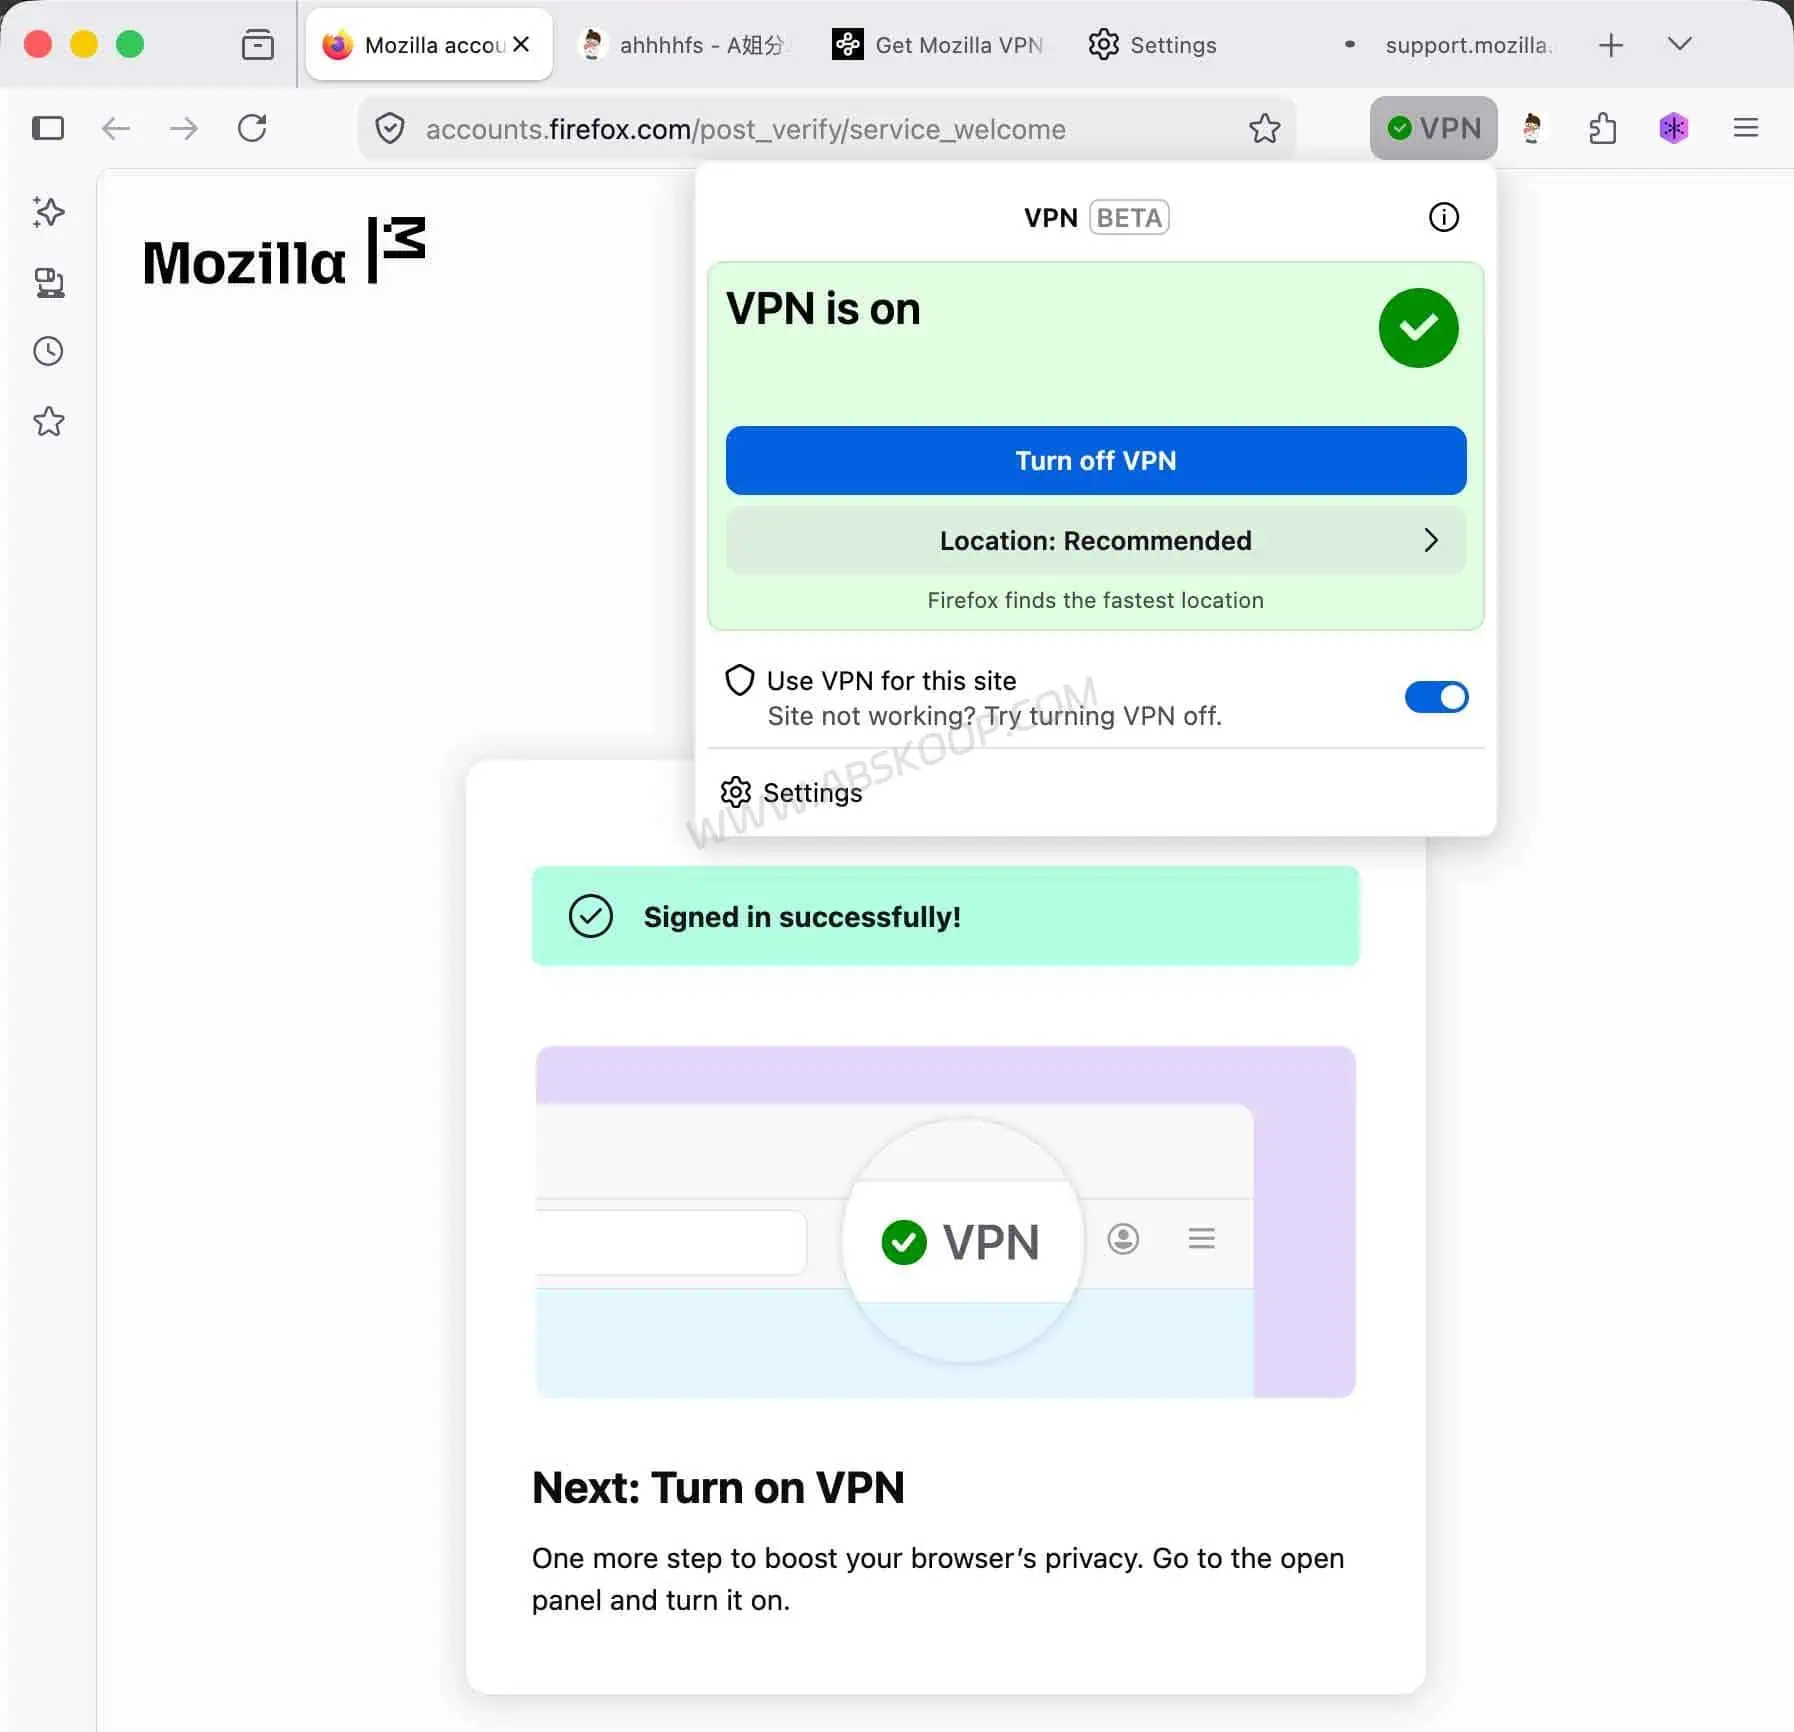The width and height of the screenshot is (1794, 1732).
Task: Open the AI chatbot sparkle sidebar icon
Action: [x=48, y=212]
